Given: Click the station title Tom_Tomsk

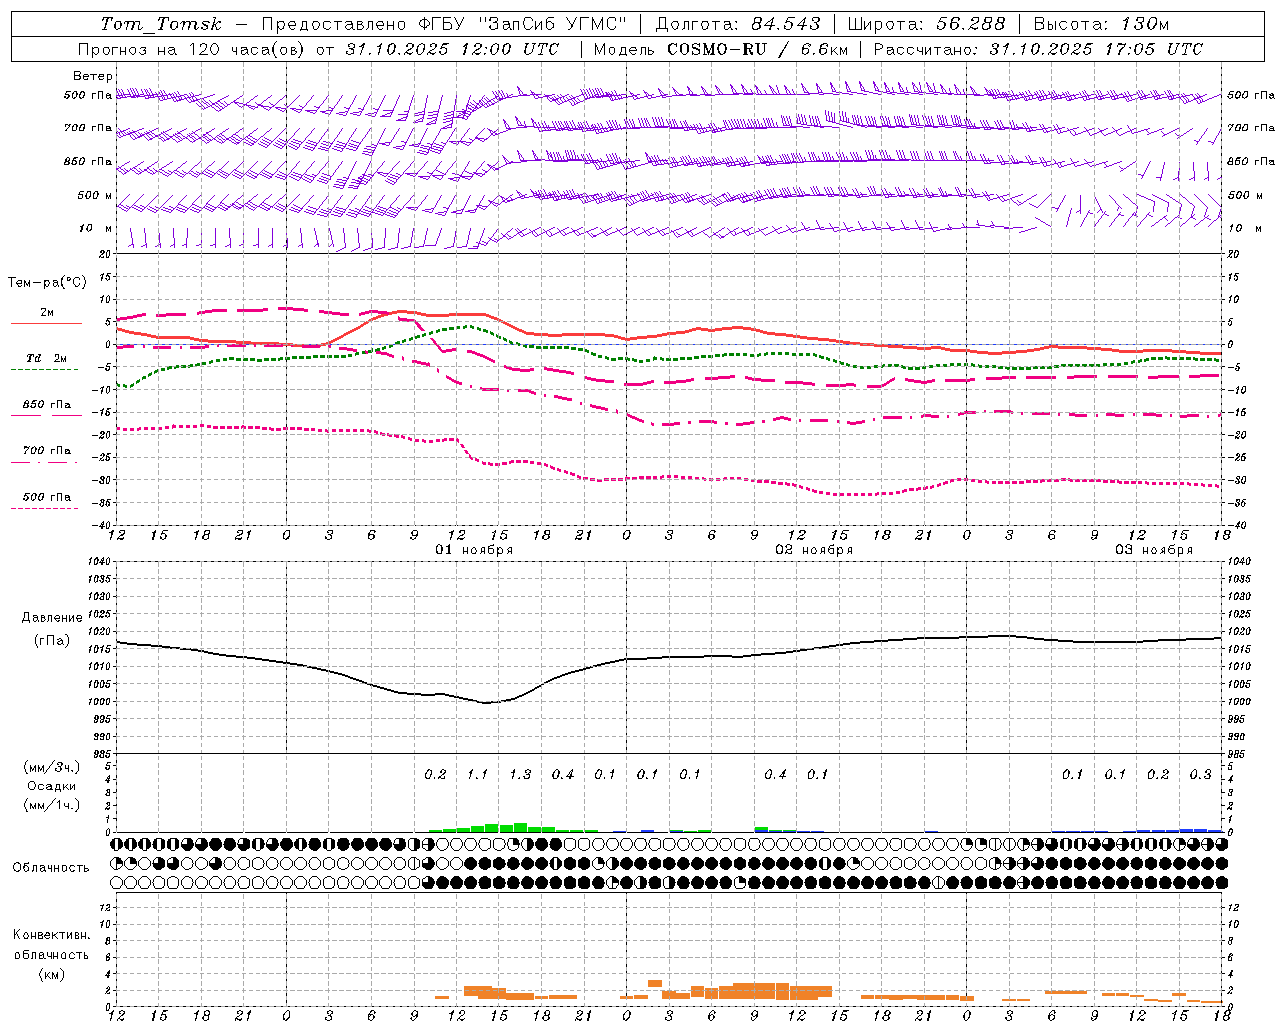Looking at the screenshot, I should [161, 24].
